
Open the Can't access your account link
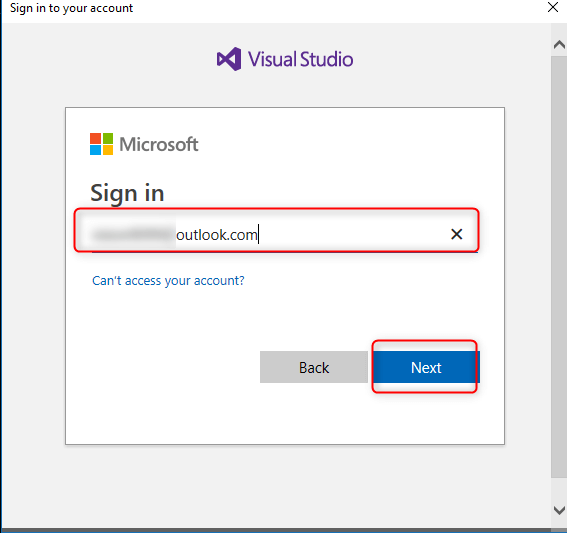click(168, 281)
